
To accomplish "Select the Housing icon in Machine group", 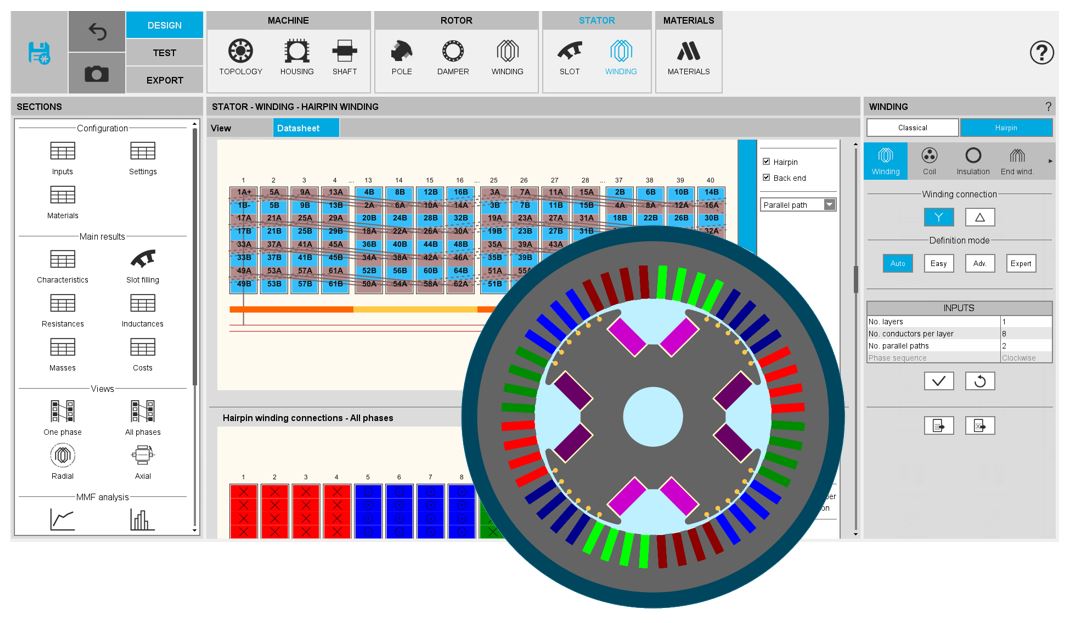I will [x=296, y=57].
